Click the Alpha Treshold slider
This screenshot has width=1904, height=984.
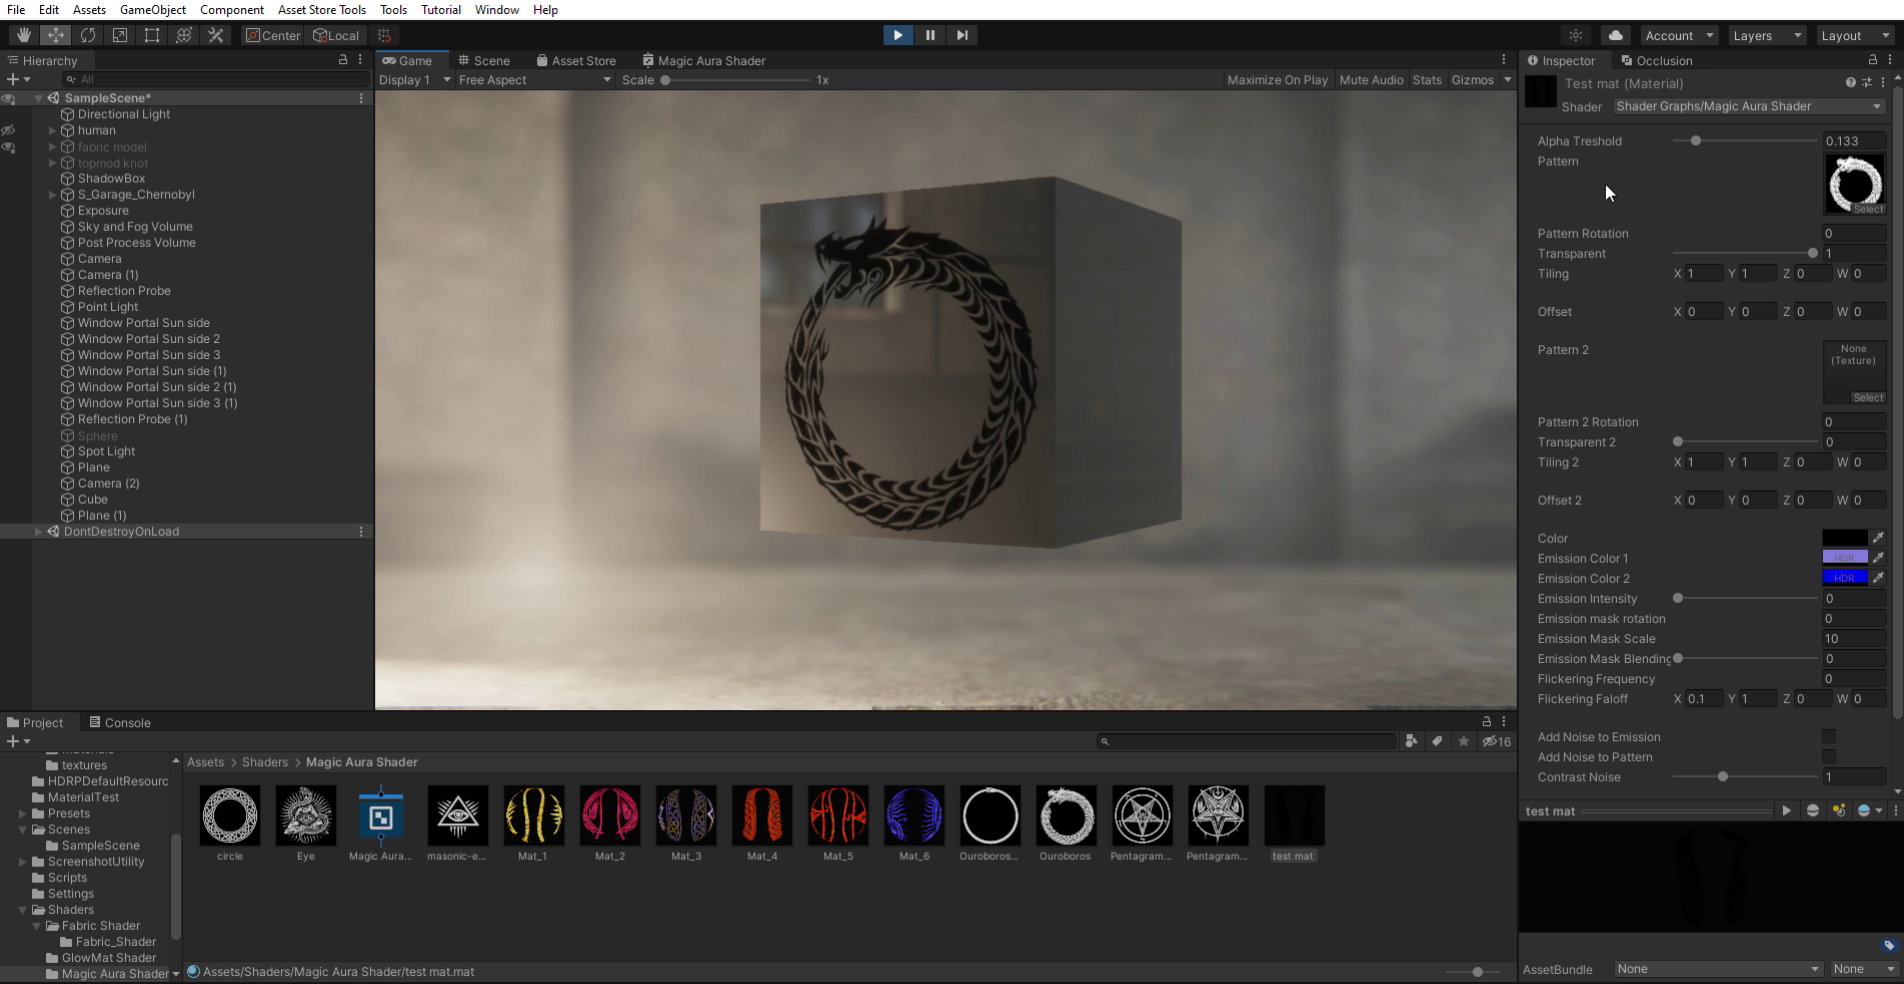(1744, 141)
